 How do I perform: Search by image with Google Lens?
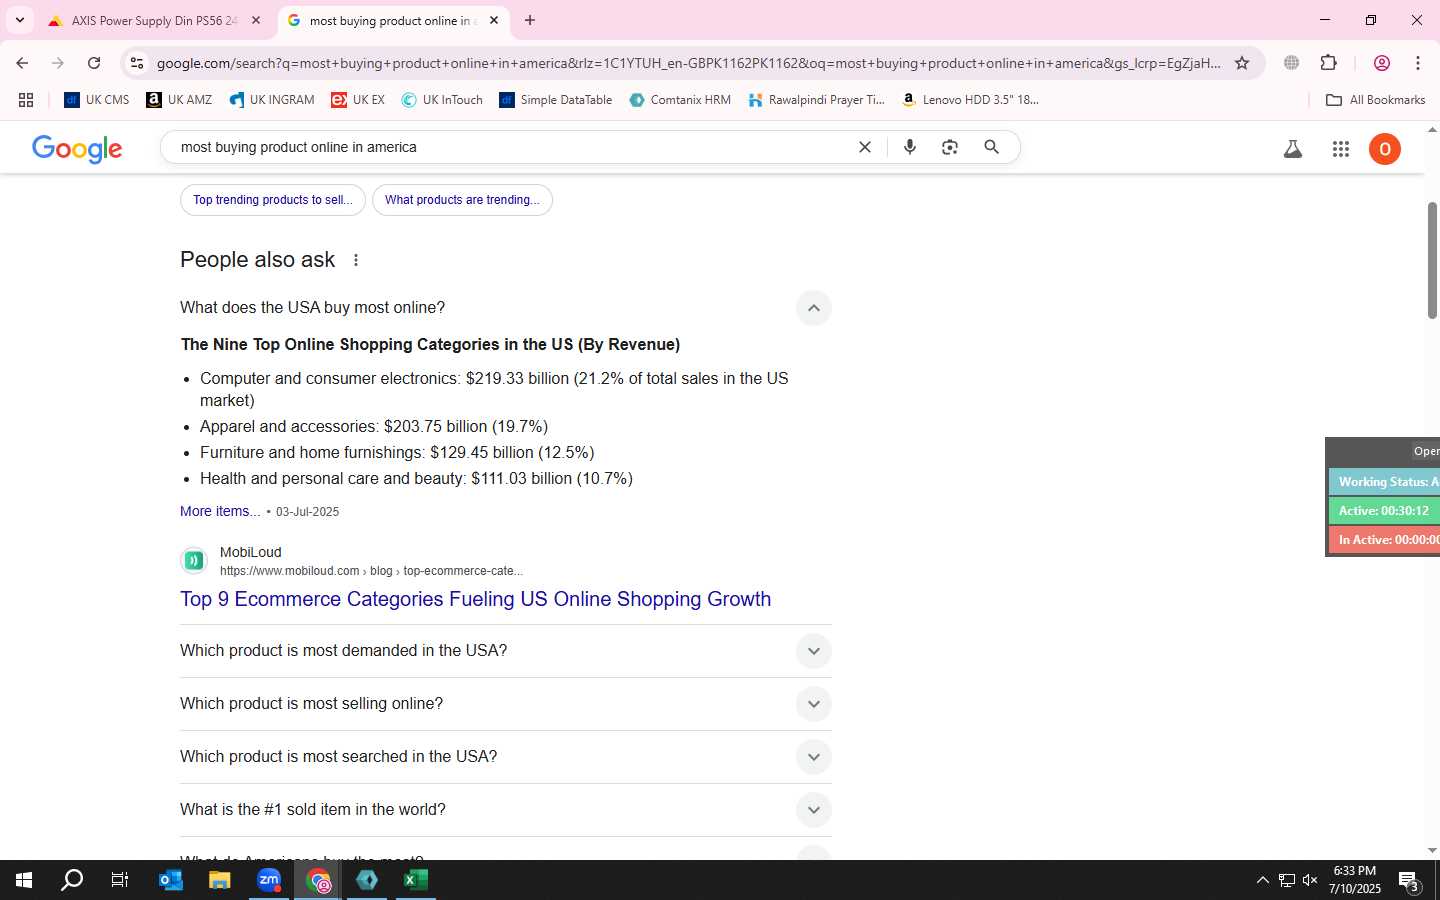(x=950, y=147)
